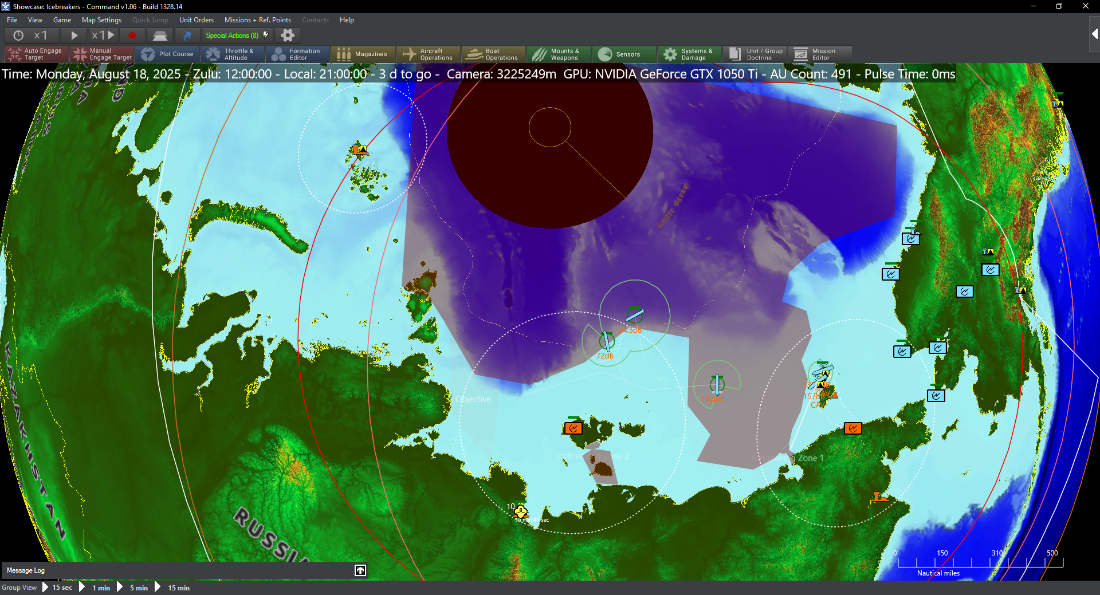Open Mounts & Weapons
Image resolution: width=1100 pixels, height=595 pixels.
[558, 54]
